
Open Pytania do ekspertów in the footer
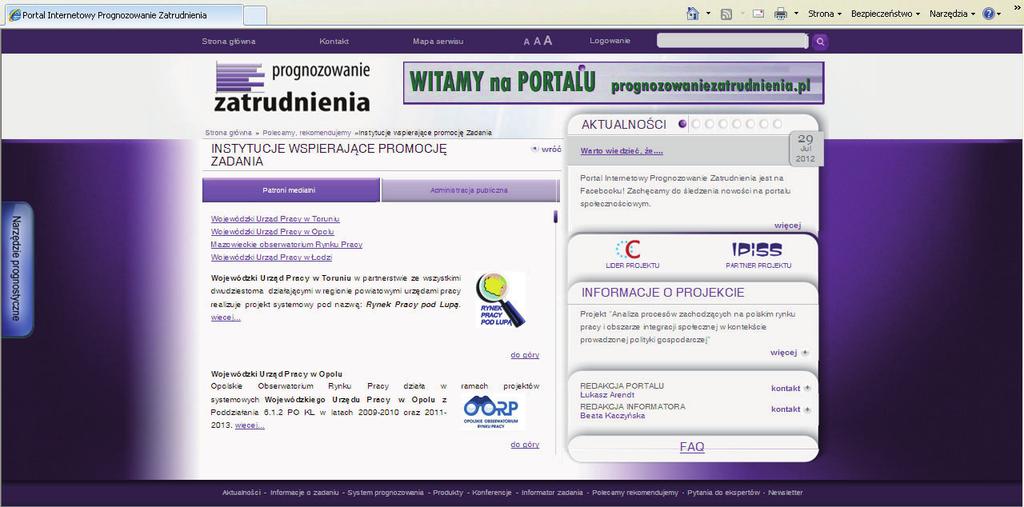tap(724, 493)
